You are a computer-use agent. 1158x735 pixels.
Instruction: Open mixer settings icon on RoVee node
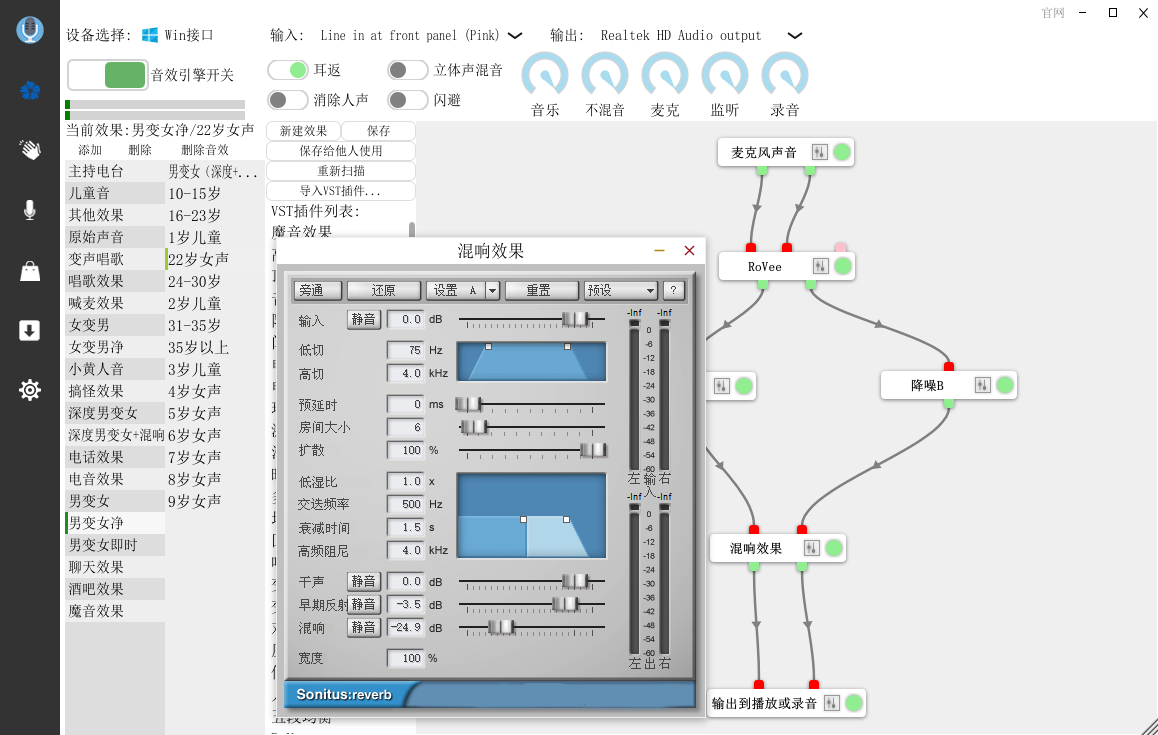820,266
